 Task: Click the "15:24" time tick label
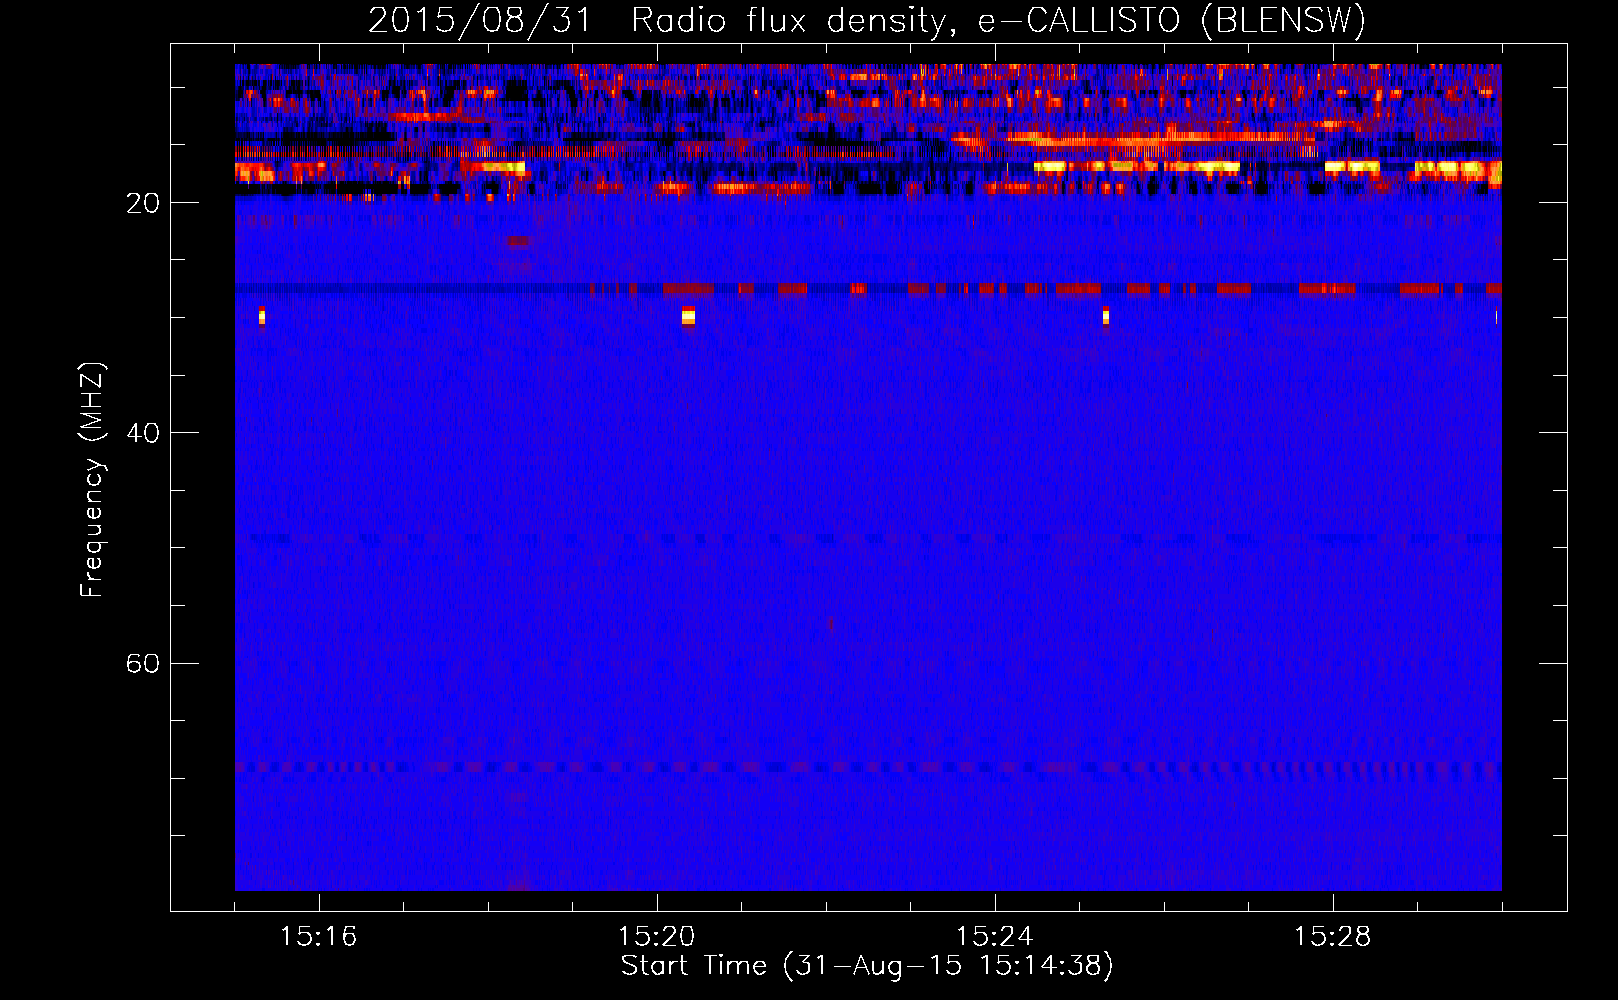click(994, 937)
